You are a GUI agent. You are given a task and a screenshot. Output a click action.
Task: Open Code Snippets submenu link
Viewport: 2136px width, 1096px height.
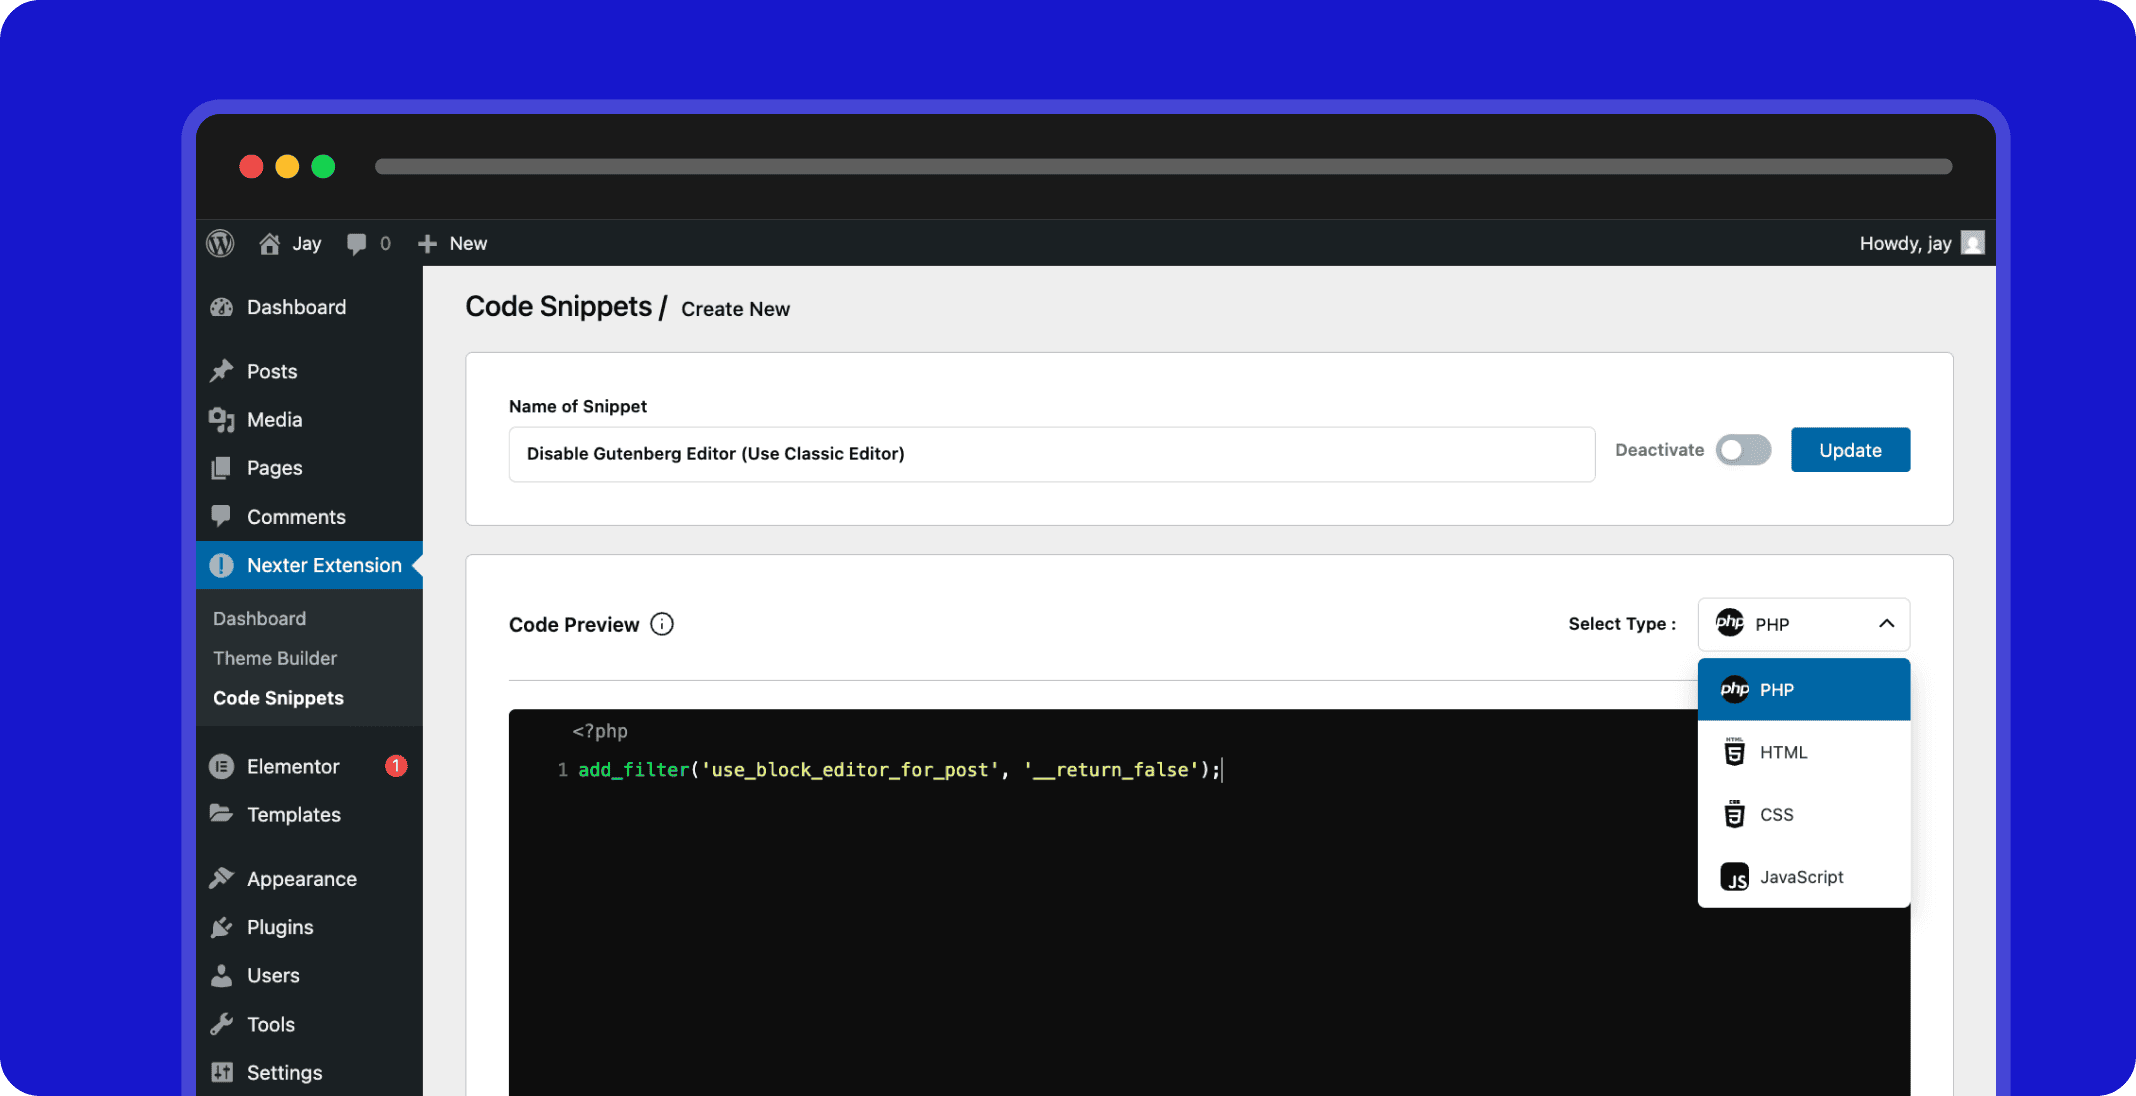(278, 698)
